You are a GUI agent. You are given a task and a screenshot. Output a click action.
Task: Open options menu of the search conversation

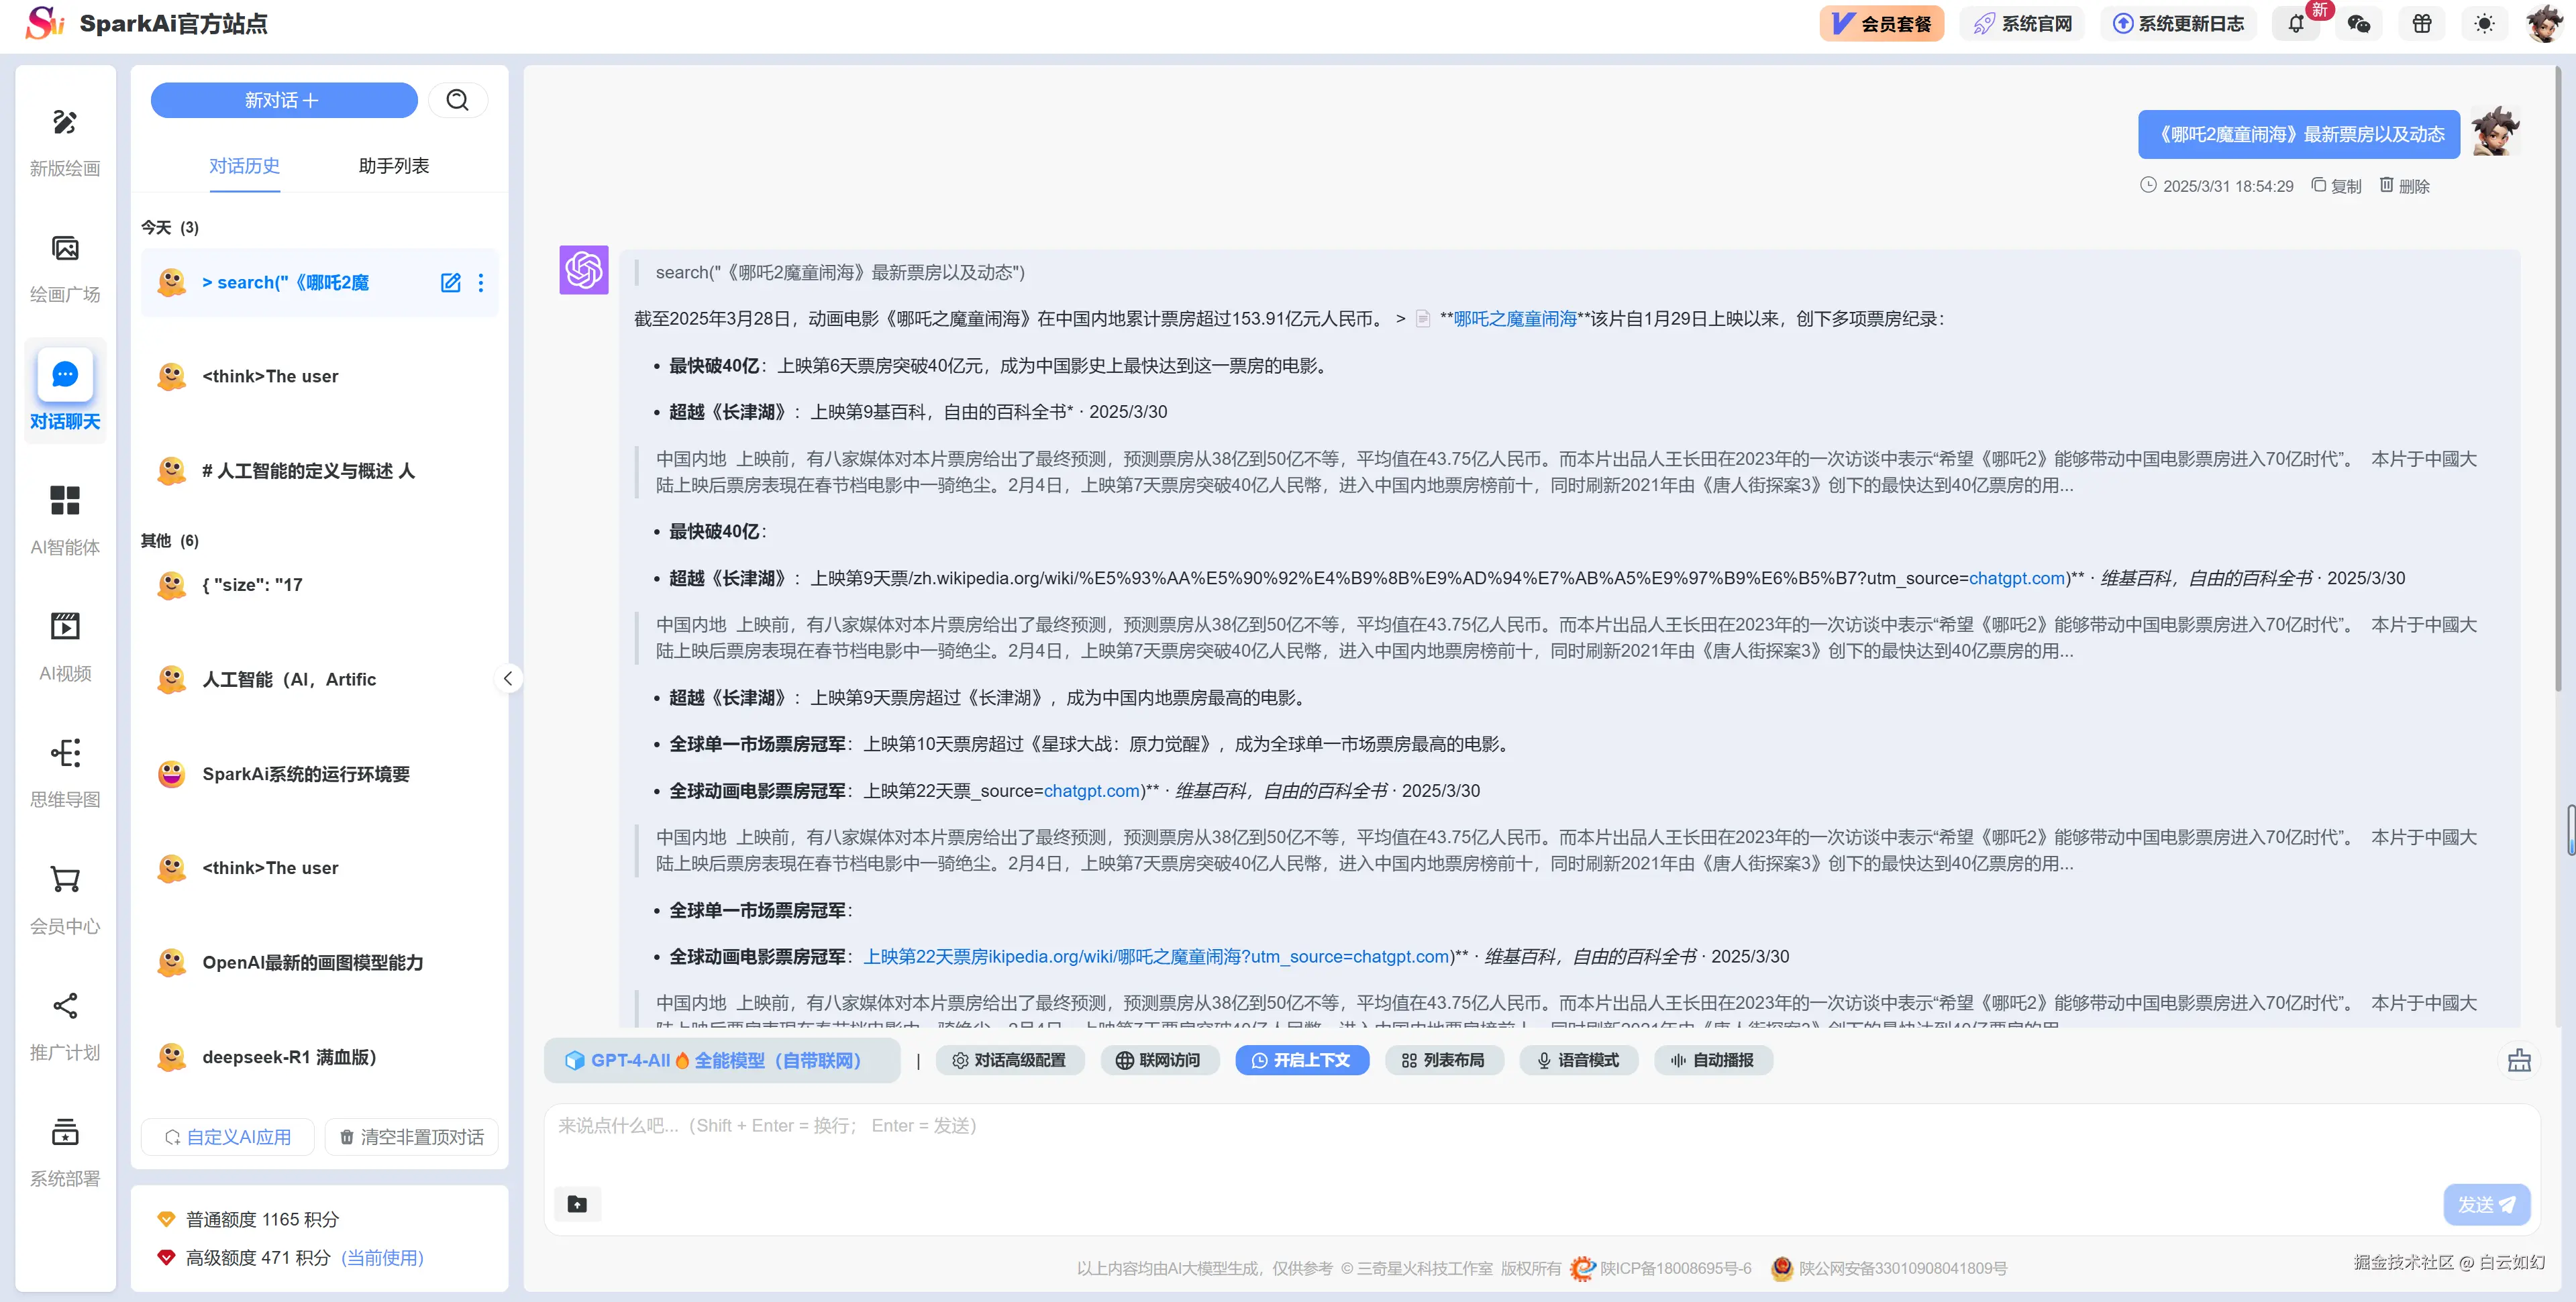[x=481, y=283]
